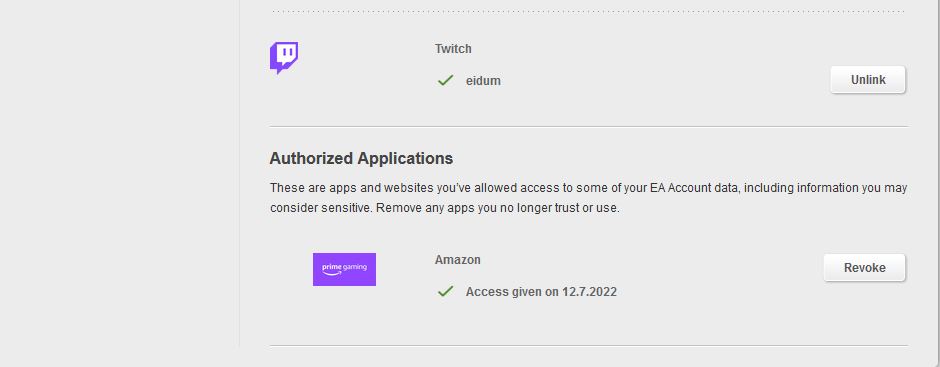Click the 'Remove any apps you no longer trust' sentence
Image resolution: width=940 pixels, height=367 pixels.
coord(498,209)
